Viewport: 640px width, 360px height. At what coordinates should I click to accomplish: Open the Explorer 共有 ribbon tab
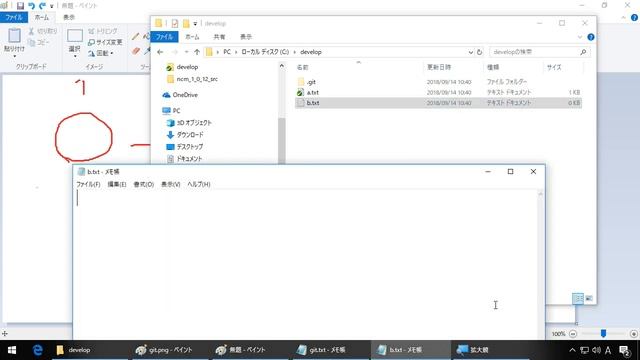click(219, 37)
